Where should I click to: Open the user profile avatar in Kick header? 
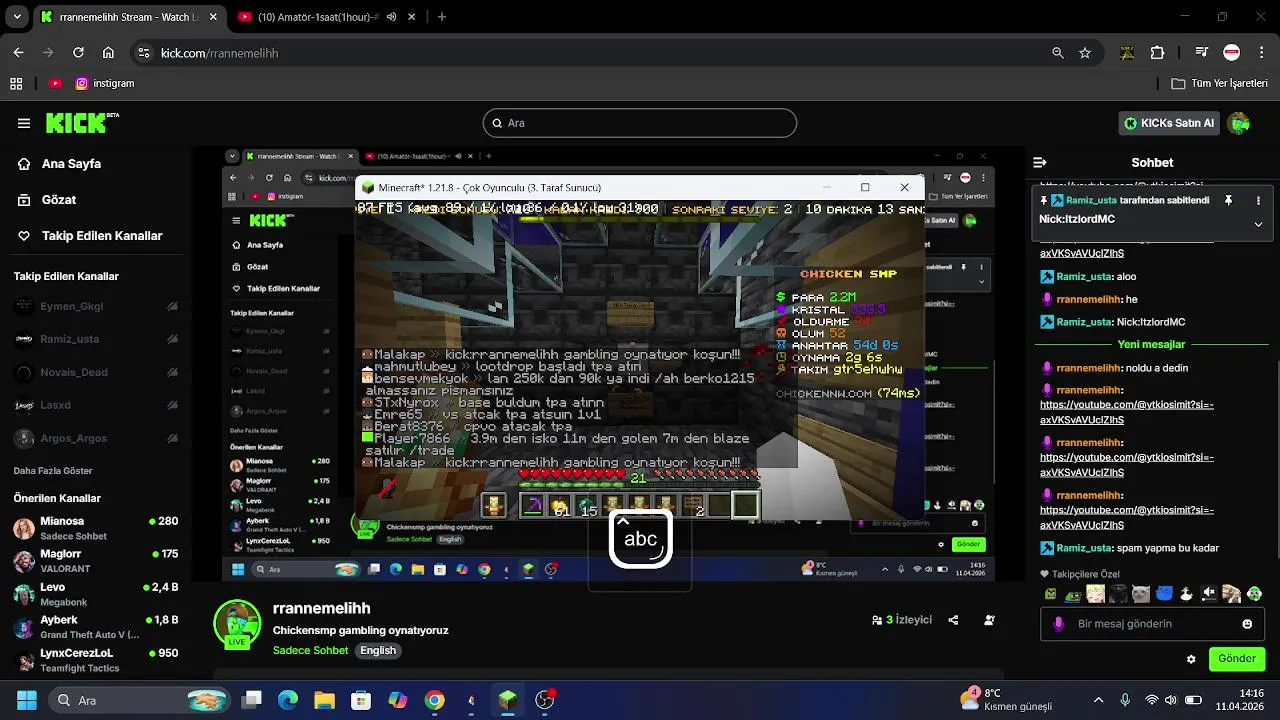click(1240, 123)
